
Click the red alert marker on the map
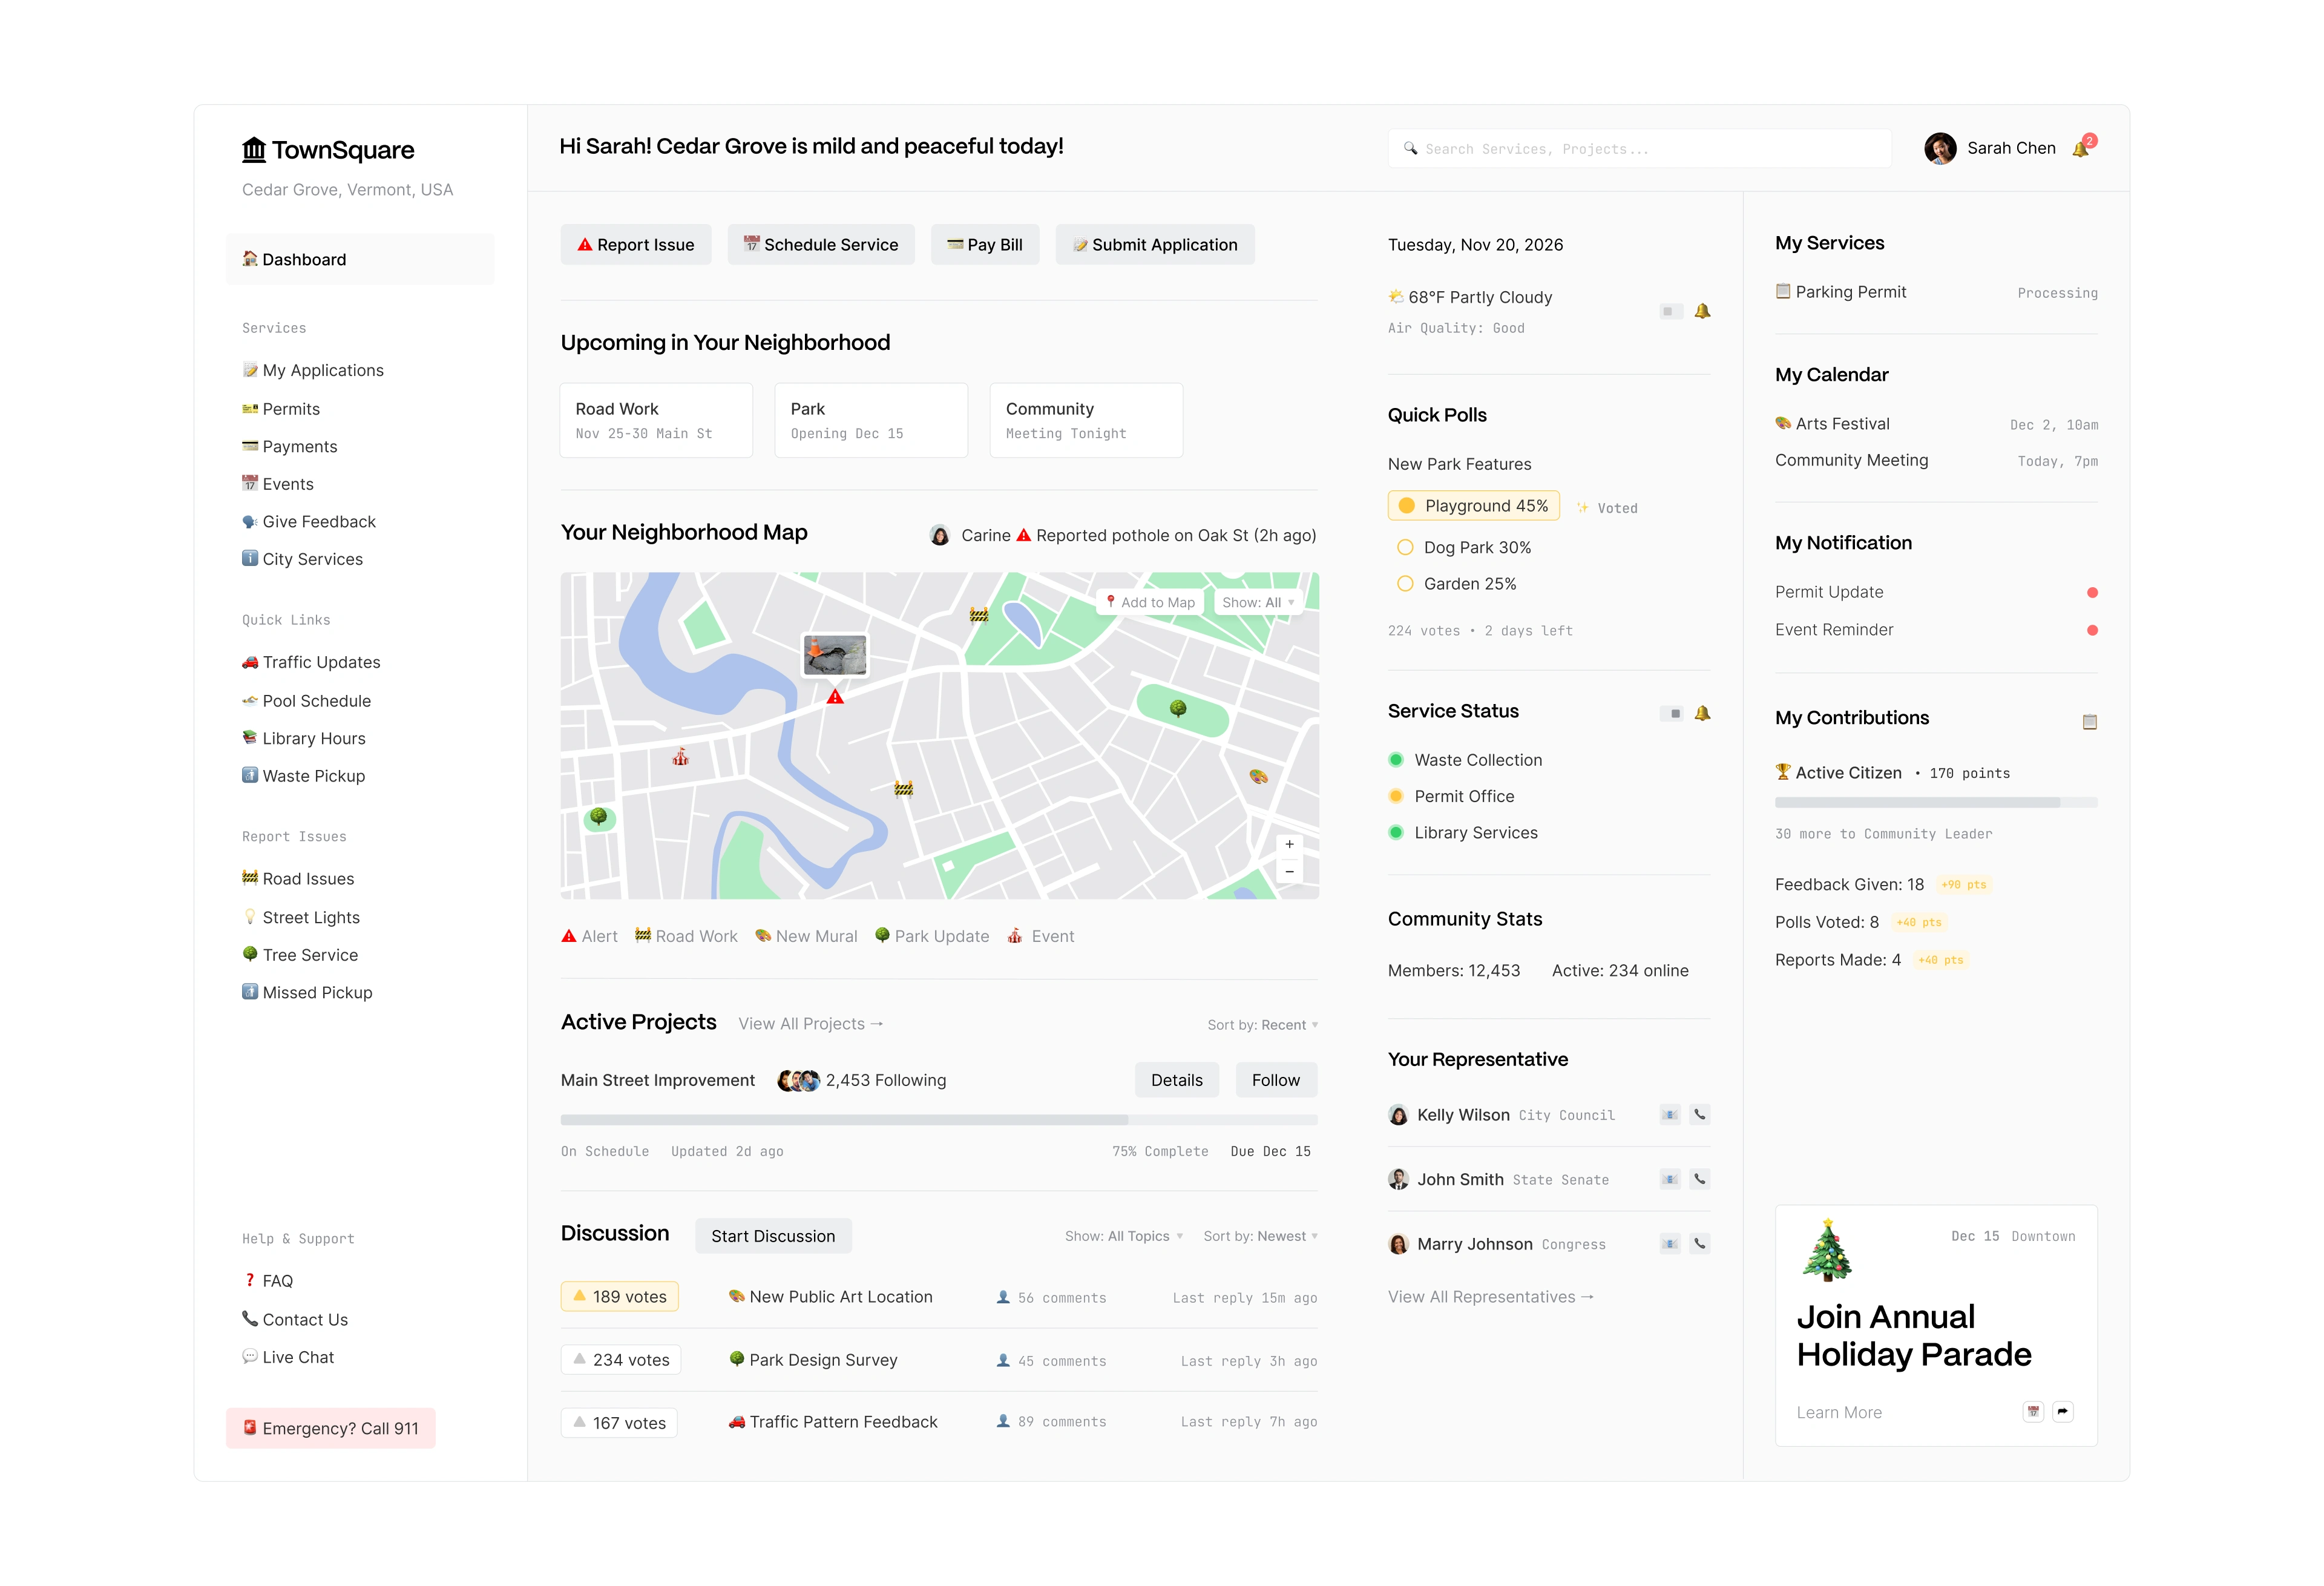pos(835,697)
